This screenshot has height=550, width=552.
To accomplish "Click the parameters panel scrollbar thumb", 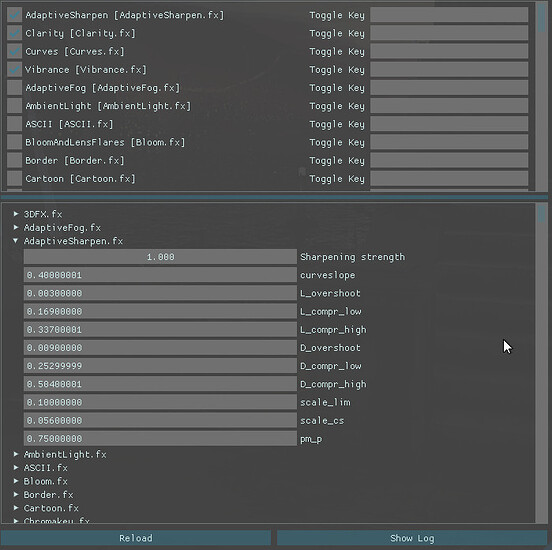I will [x=541, y=214].
